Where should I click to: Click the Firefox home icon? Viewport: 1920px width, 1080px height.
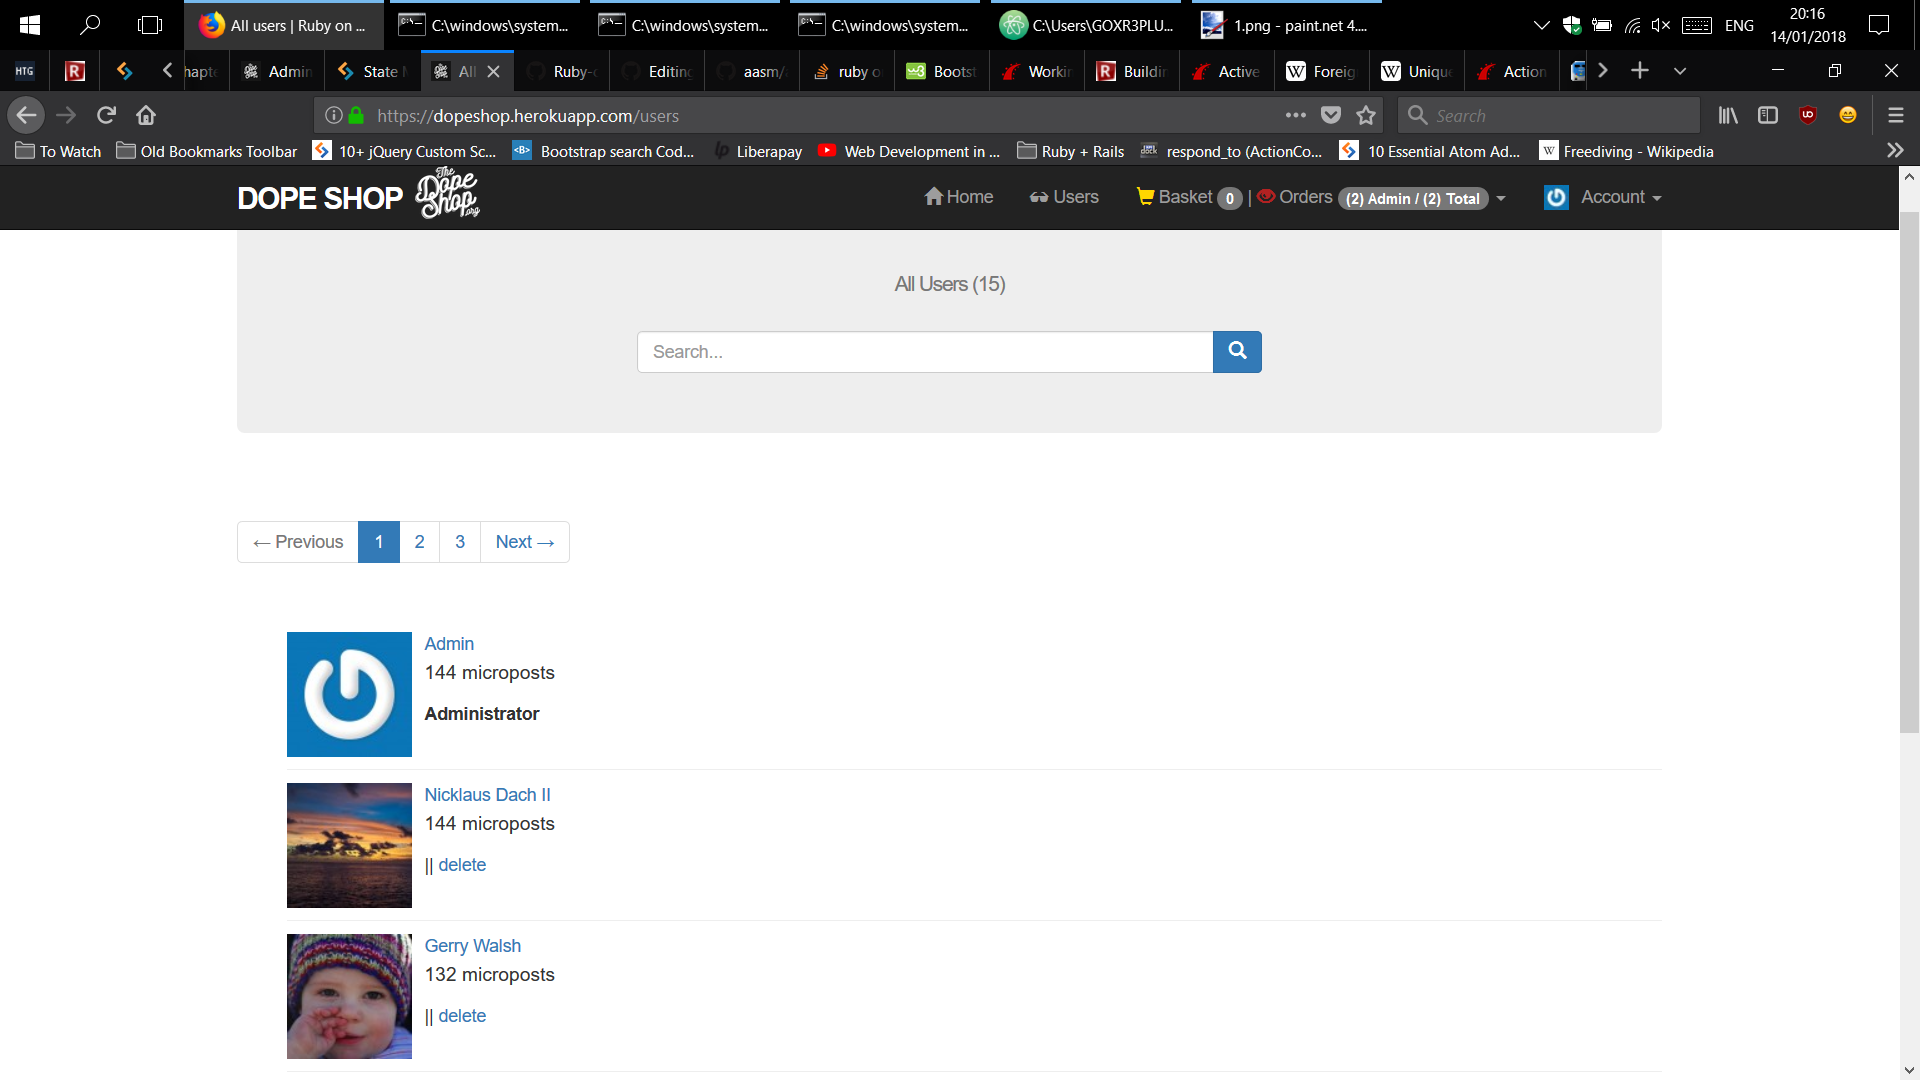(146, 115)
